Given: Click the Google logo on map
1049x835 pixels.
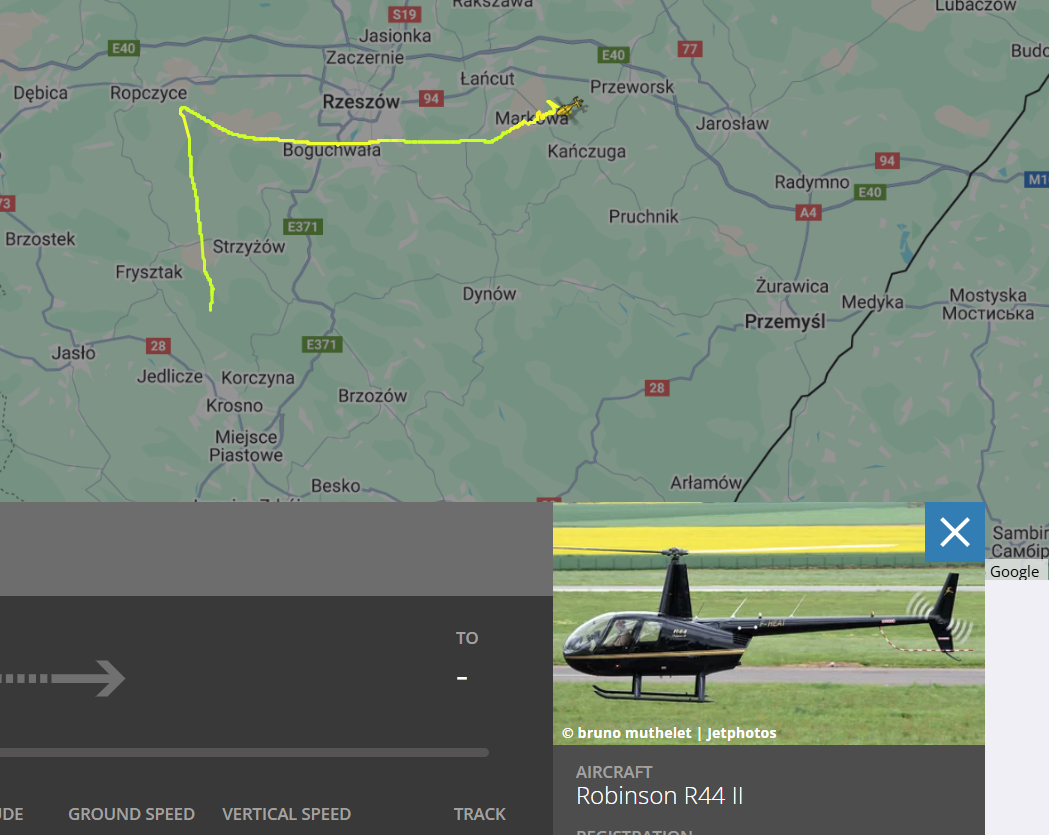Looking at the screenshot, I should click(1014, 571).
